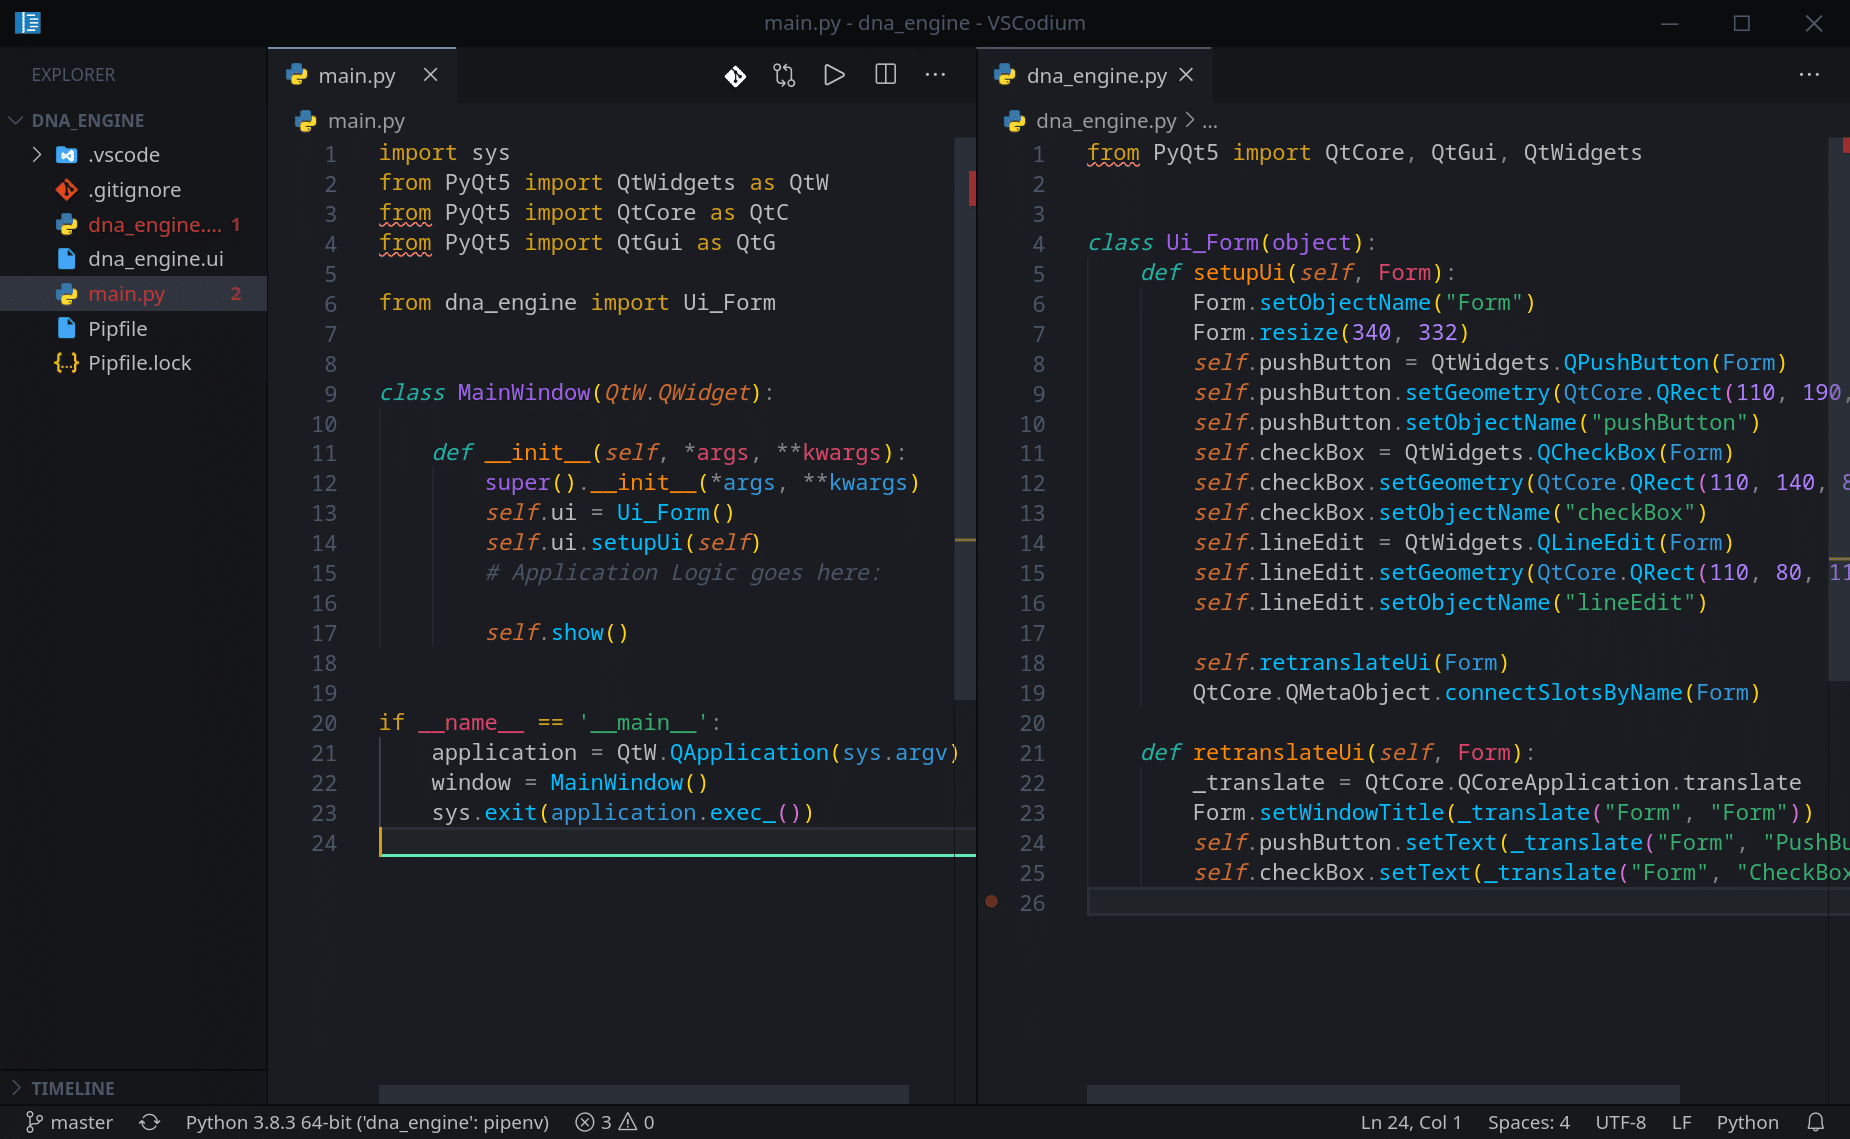Open more actions menu in the right editor group
Viewport: 1850px width, 1139px height.
tap(1809, 75)
